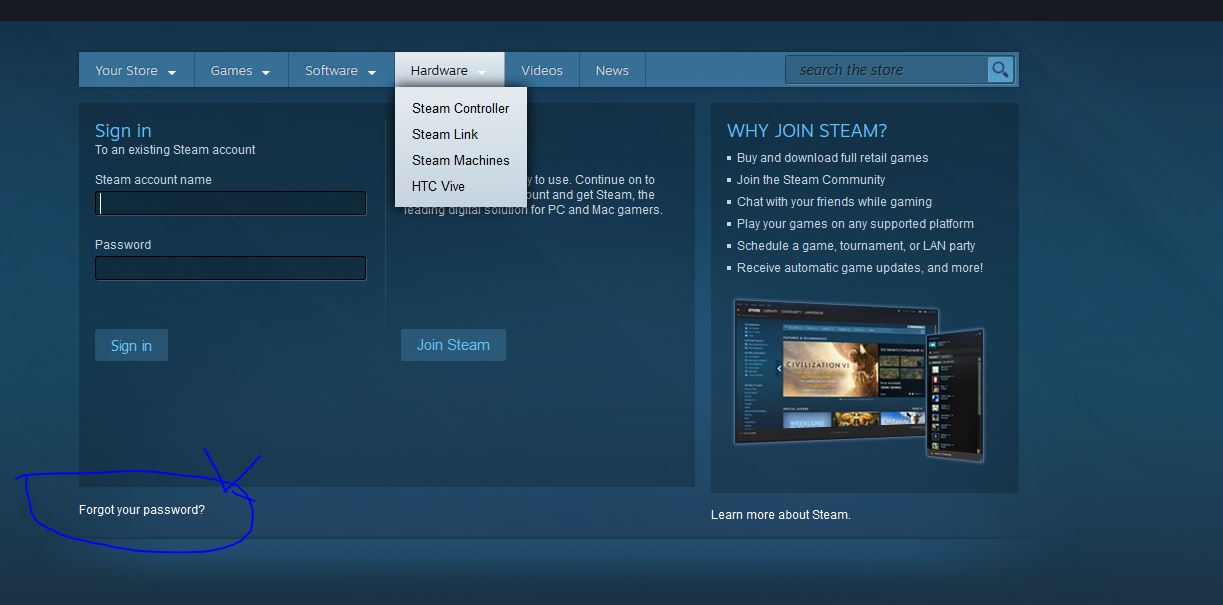The height and width of the screenshot is (605, 1223).
Task: Open the Forgot your password link
Action: 142,510
